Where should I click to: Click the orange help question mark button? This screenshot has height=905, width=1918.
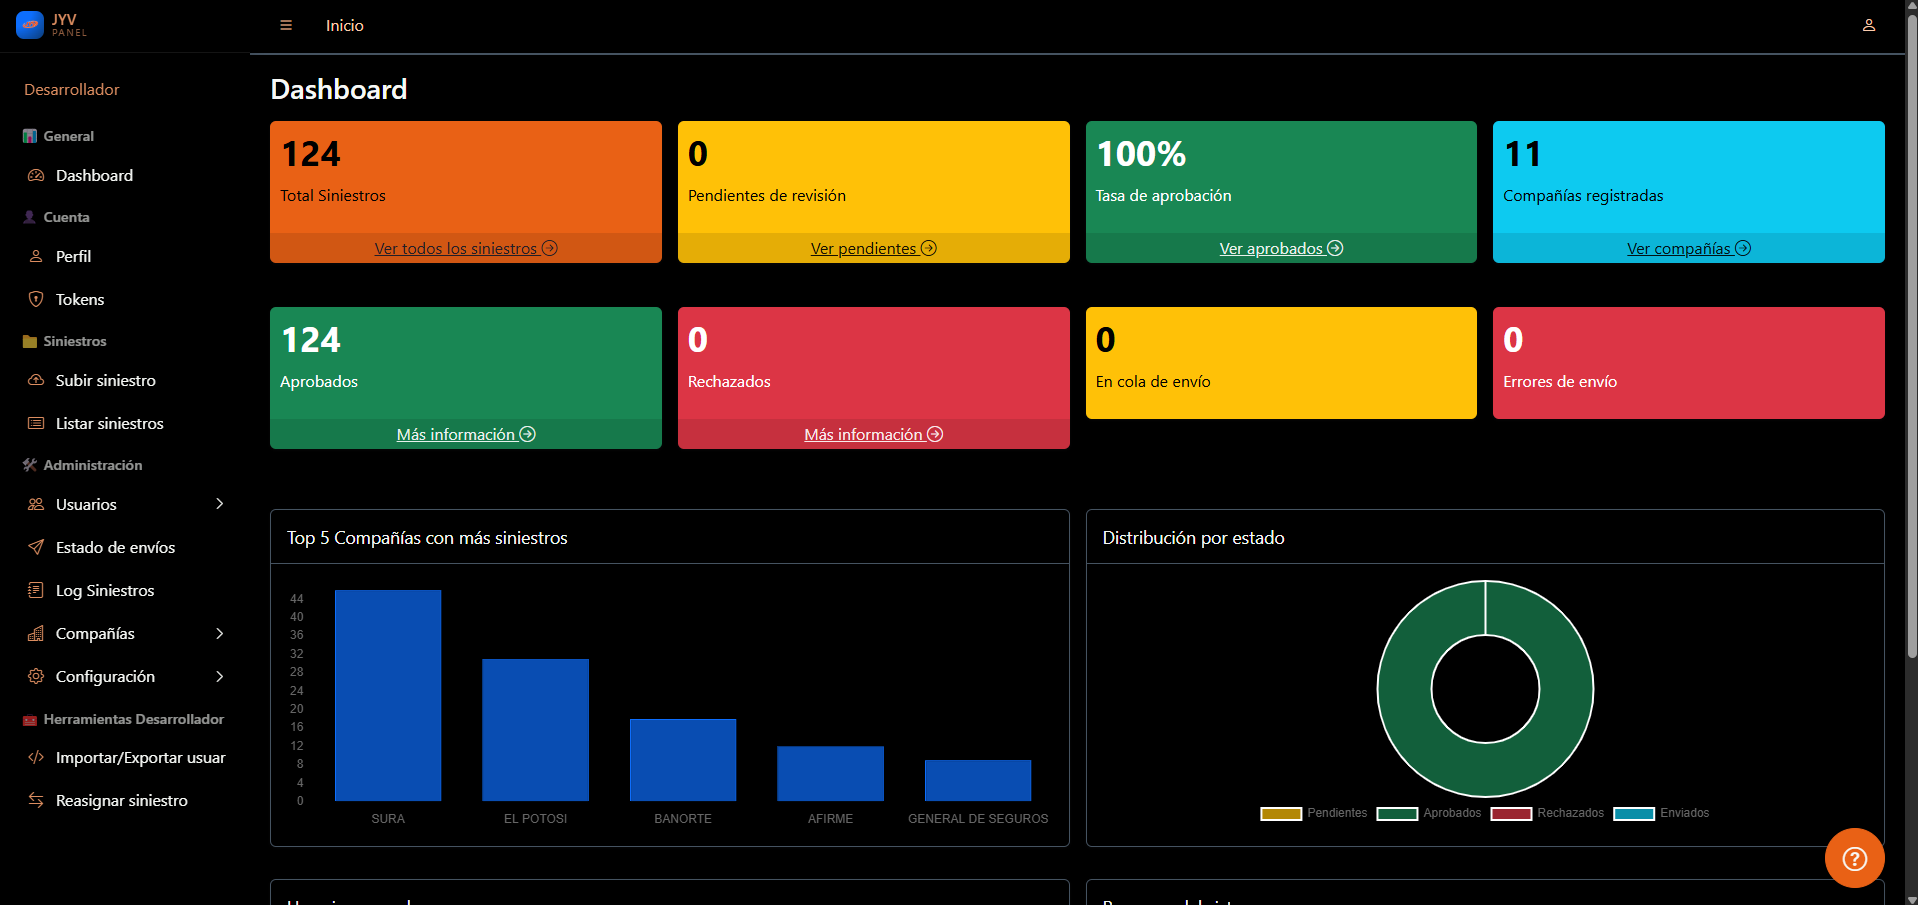(1854, 858)
